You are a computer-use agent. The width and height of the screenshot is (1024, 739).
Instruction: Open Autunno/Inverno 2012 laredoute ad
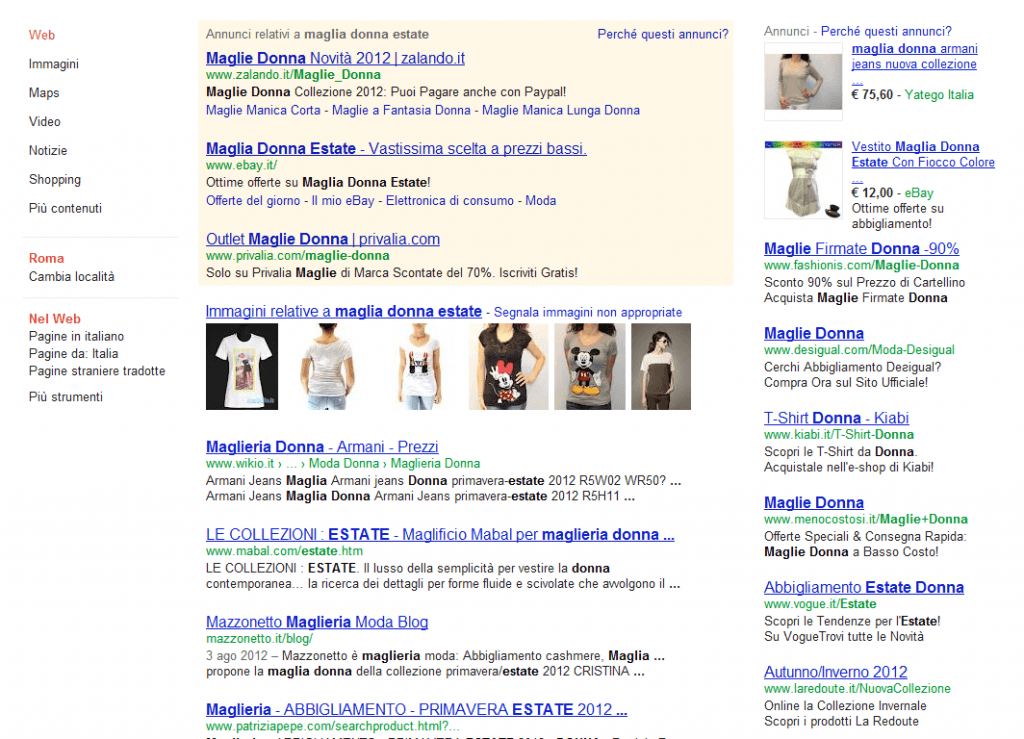(x=835, y=672)
